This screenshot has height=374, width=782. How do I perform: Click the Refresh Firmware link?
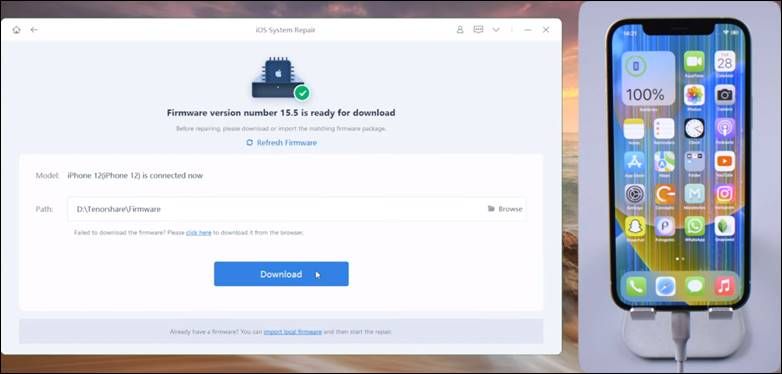[x=287, y=143]
